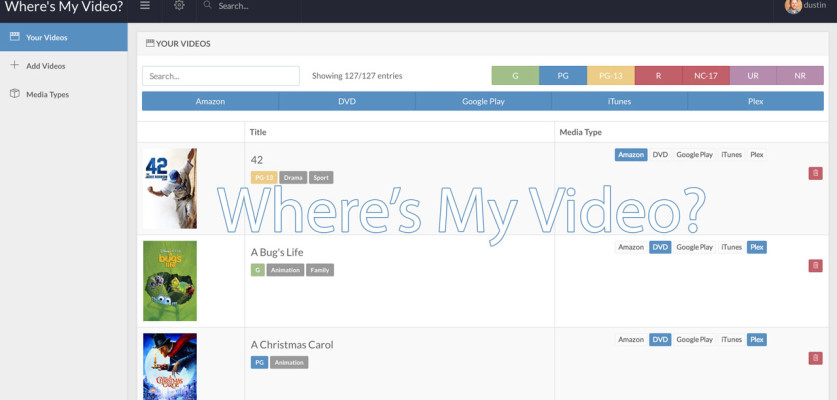Toggle DVD for A Christmas Carol
Screen dimensions: 837x400
pos(660,339)
